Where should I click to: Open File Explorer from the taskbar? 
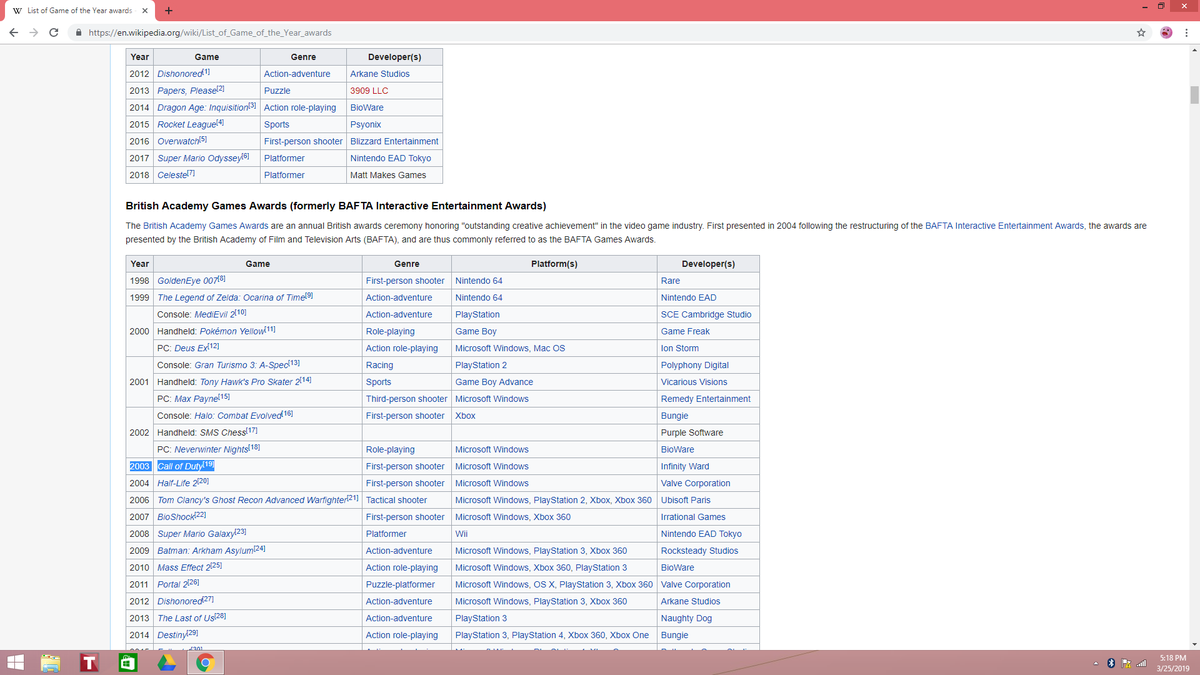pos(52,662)
